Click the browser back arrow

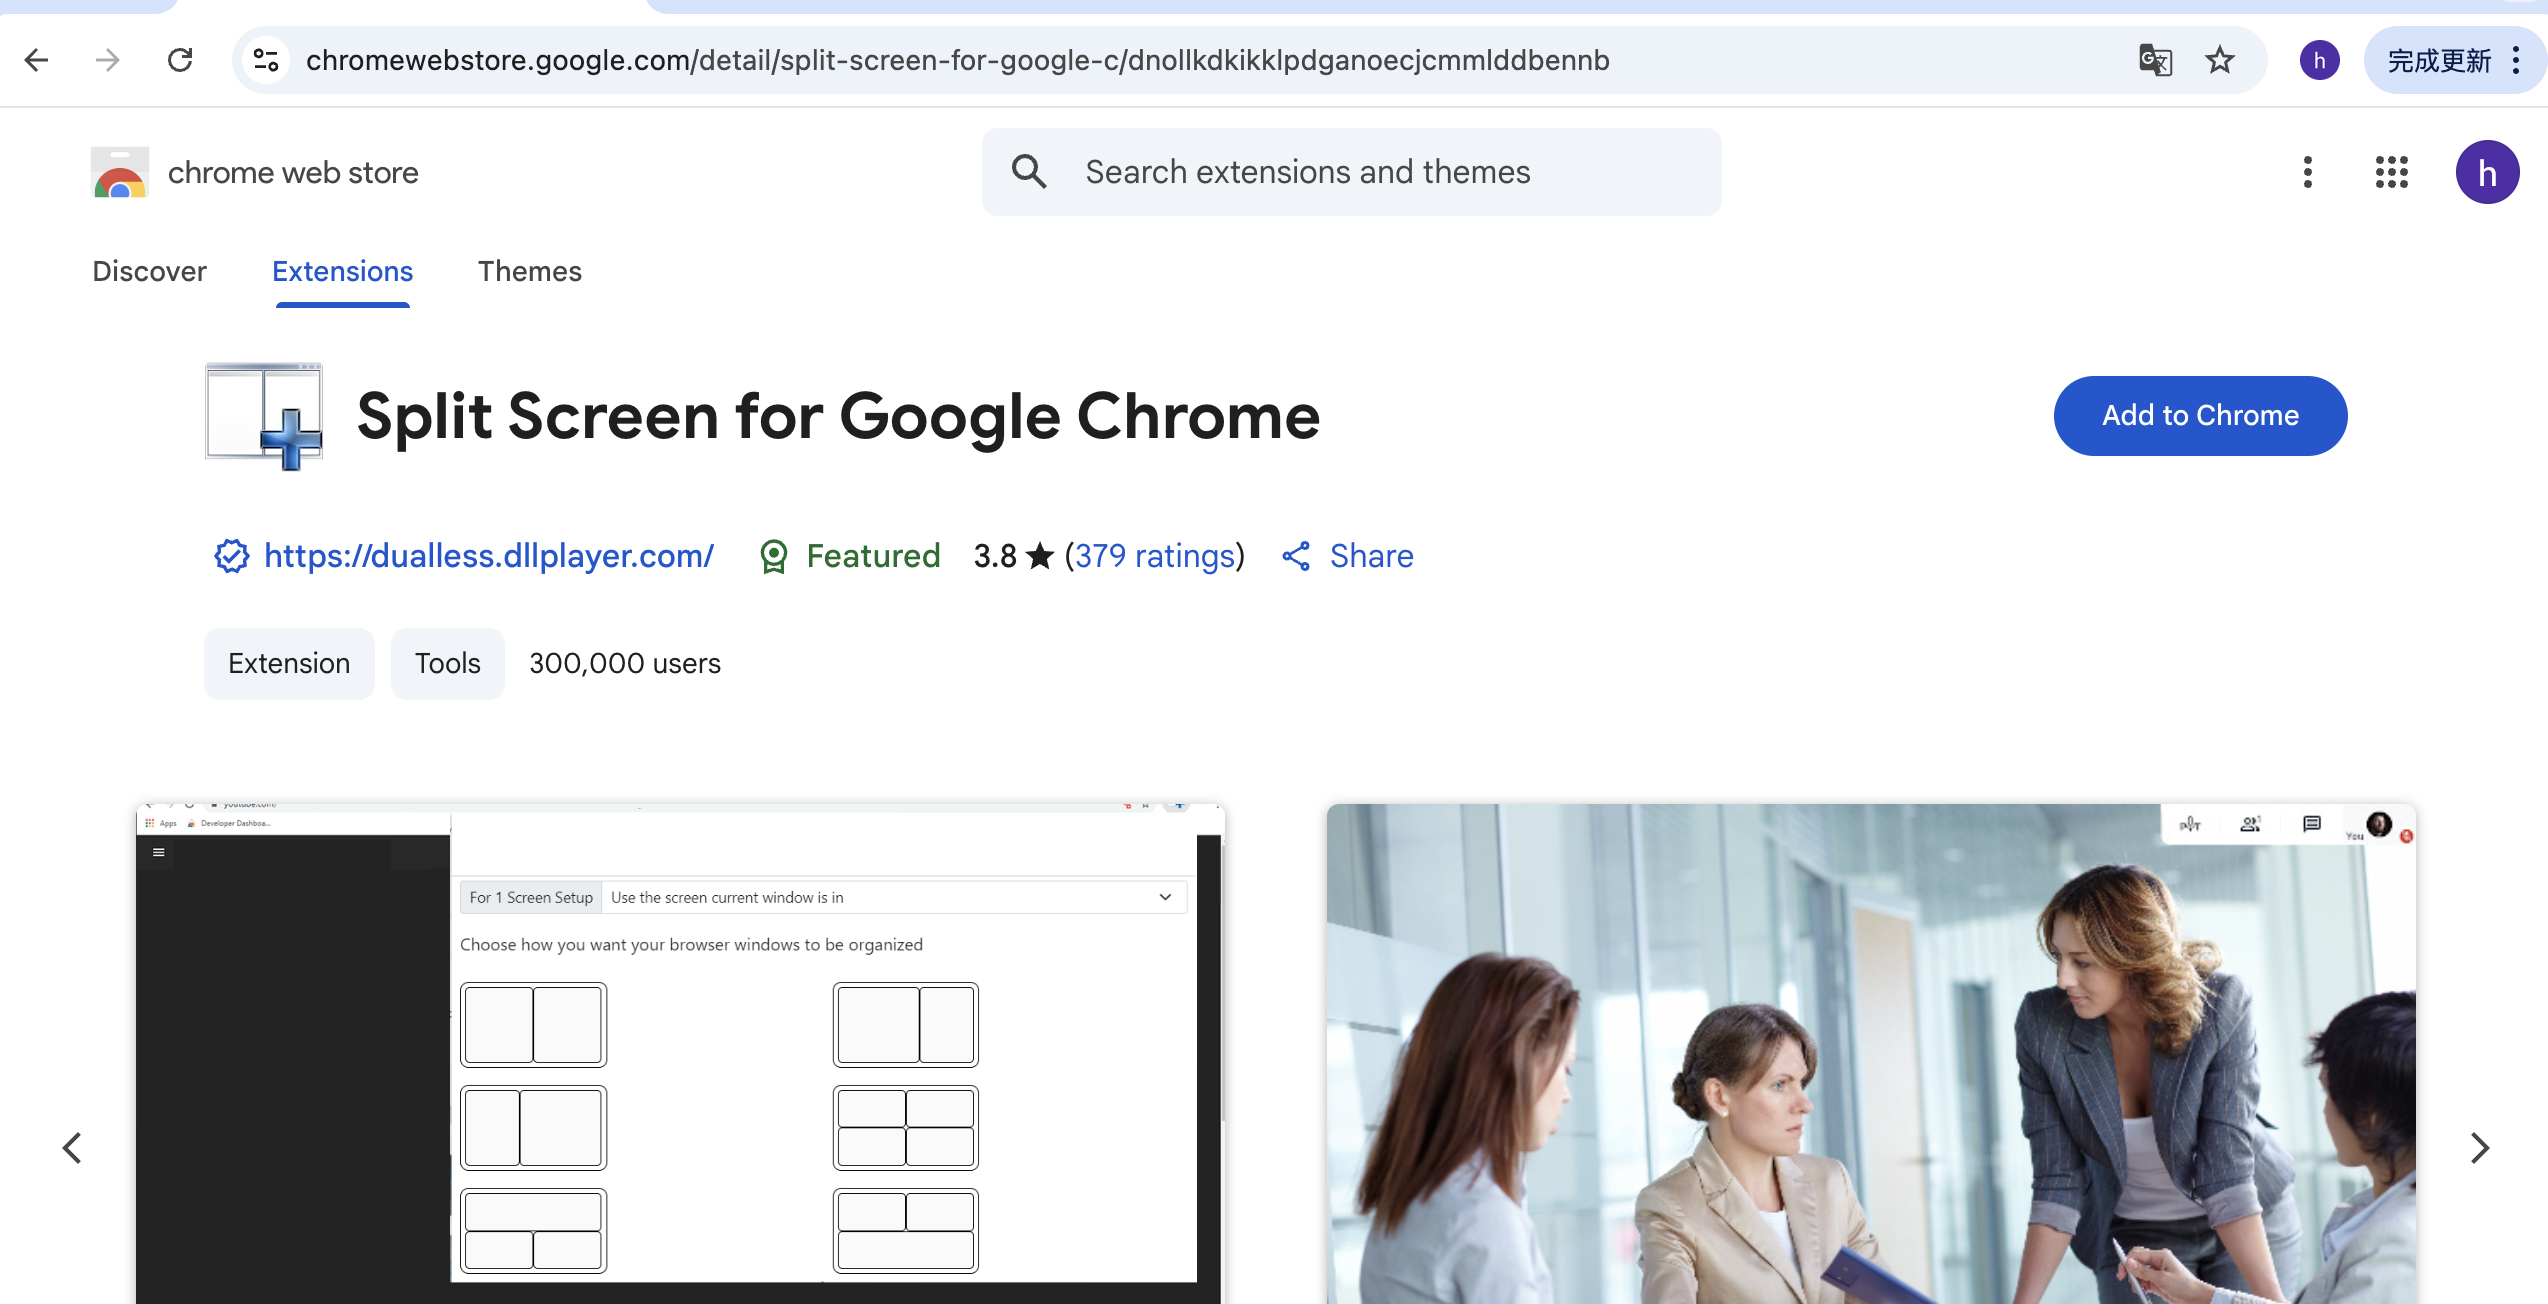37,60
